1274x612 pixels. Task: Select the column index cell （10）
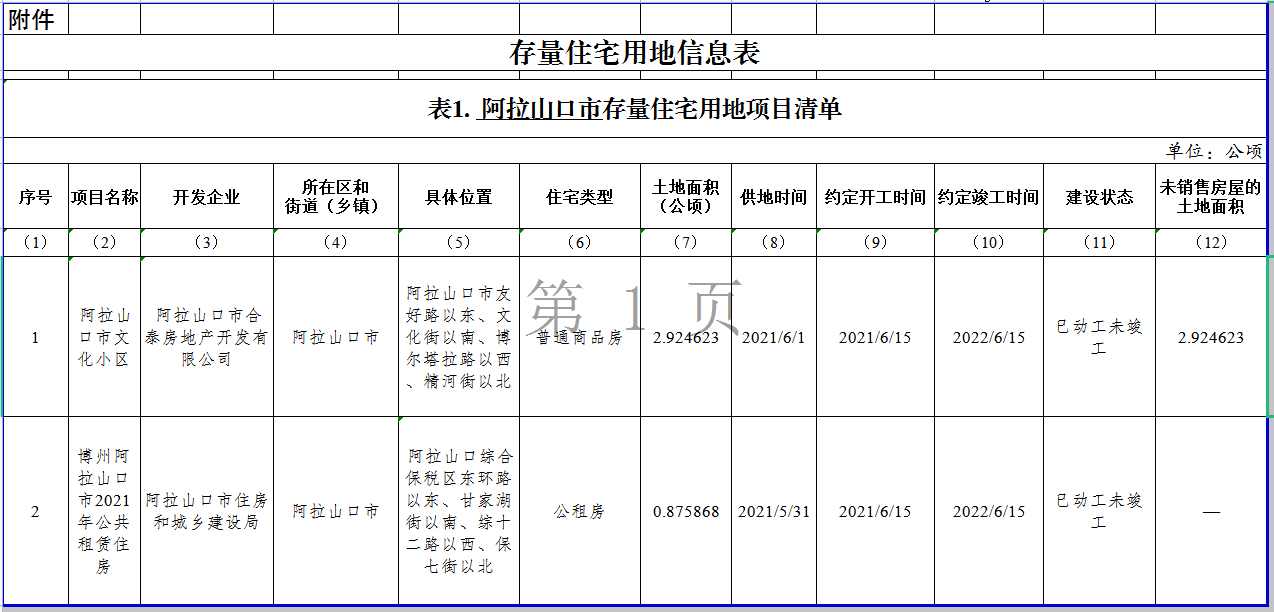989,242
